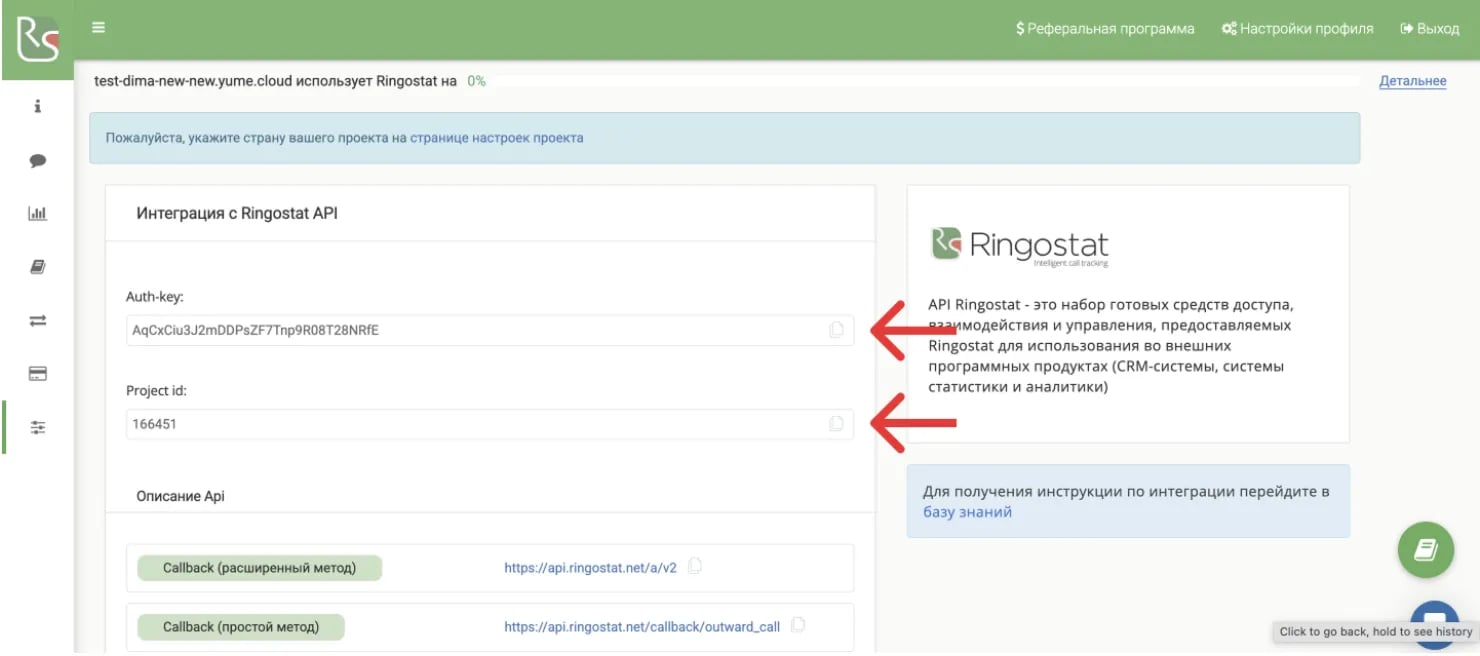The image size is (1480, 656).
Task: Open the bar chart reports icon
Action: pos(38,213)
